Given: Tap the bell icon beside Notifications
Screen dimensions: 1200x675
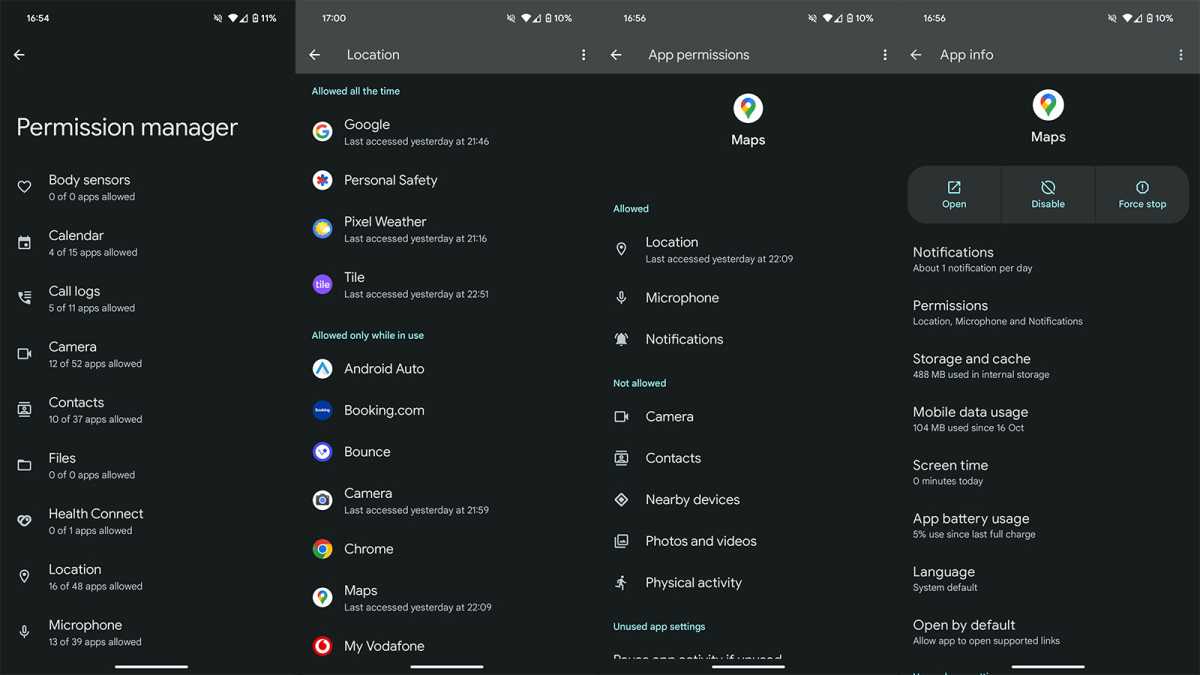Looking at the screenshot, I should (621, 339).
